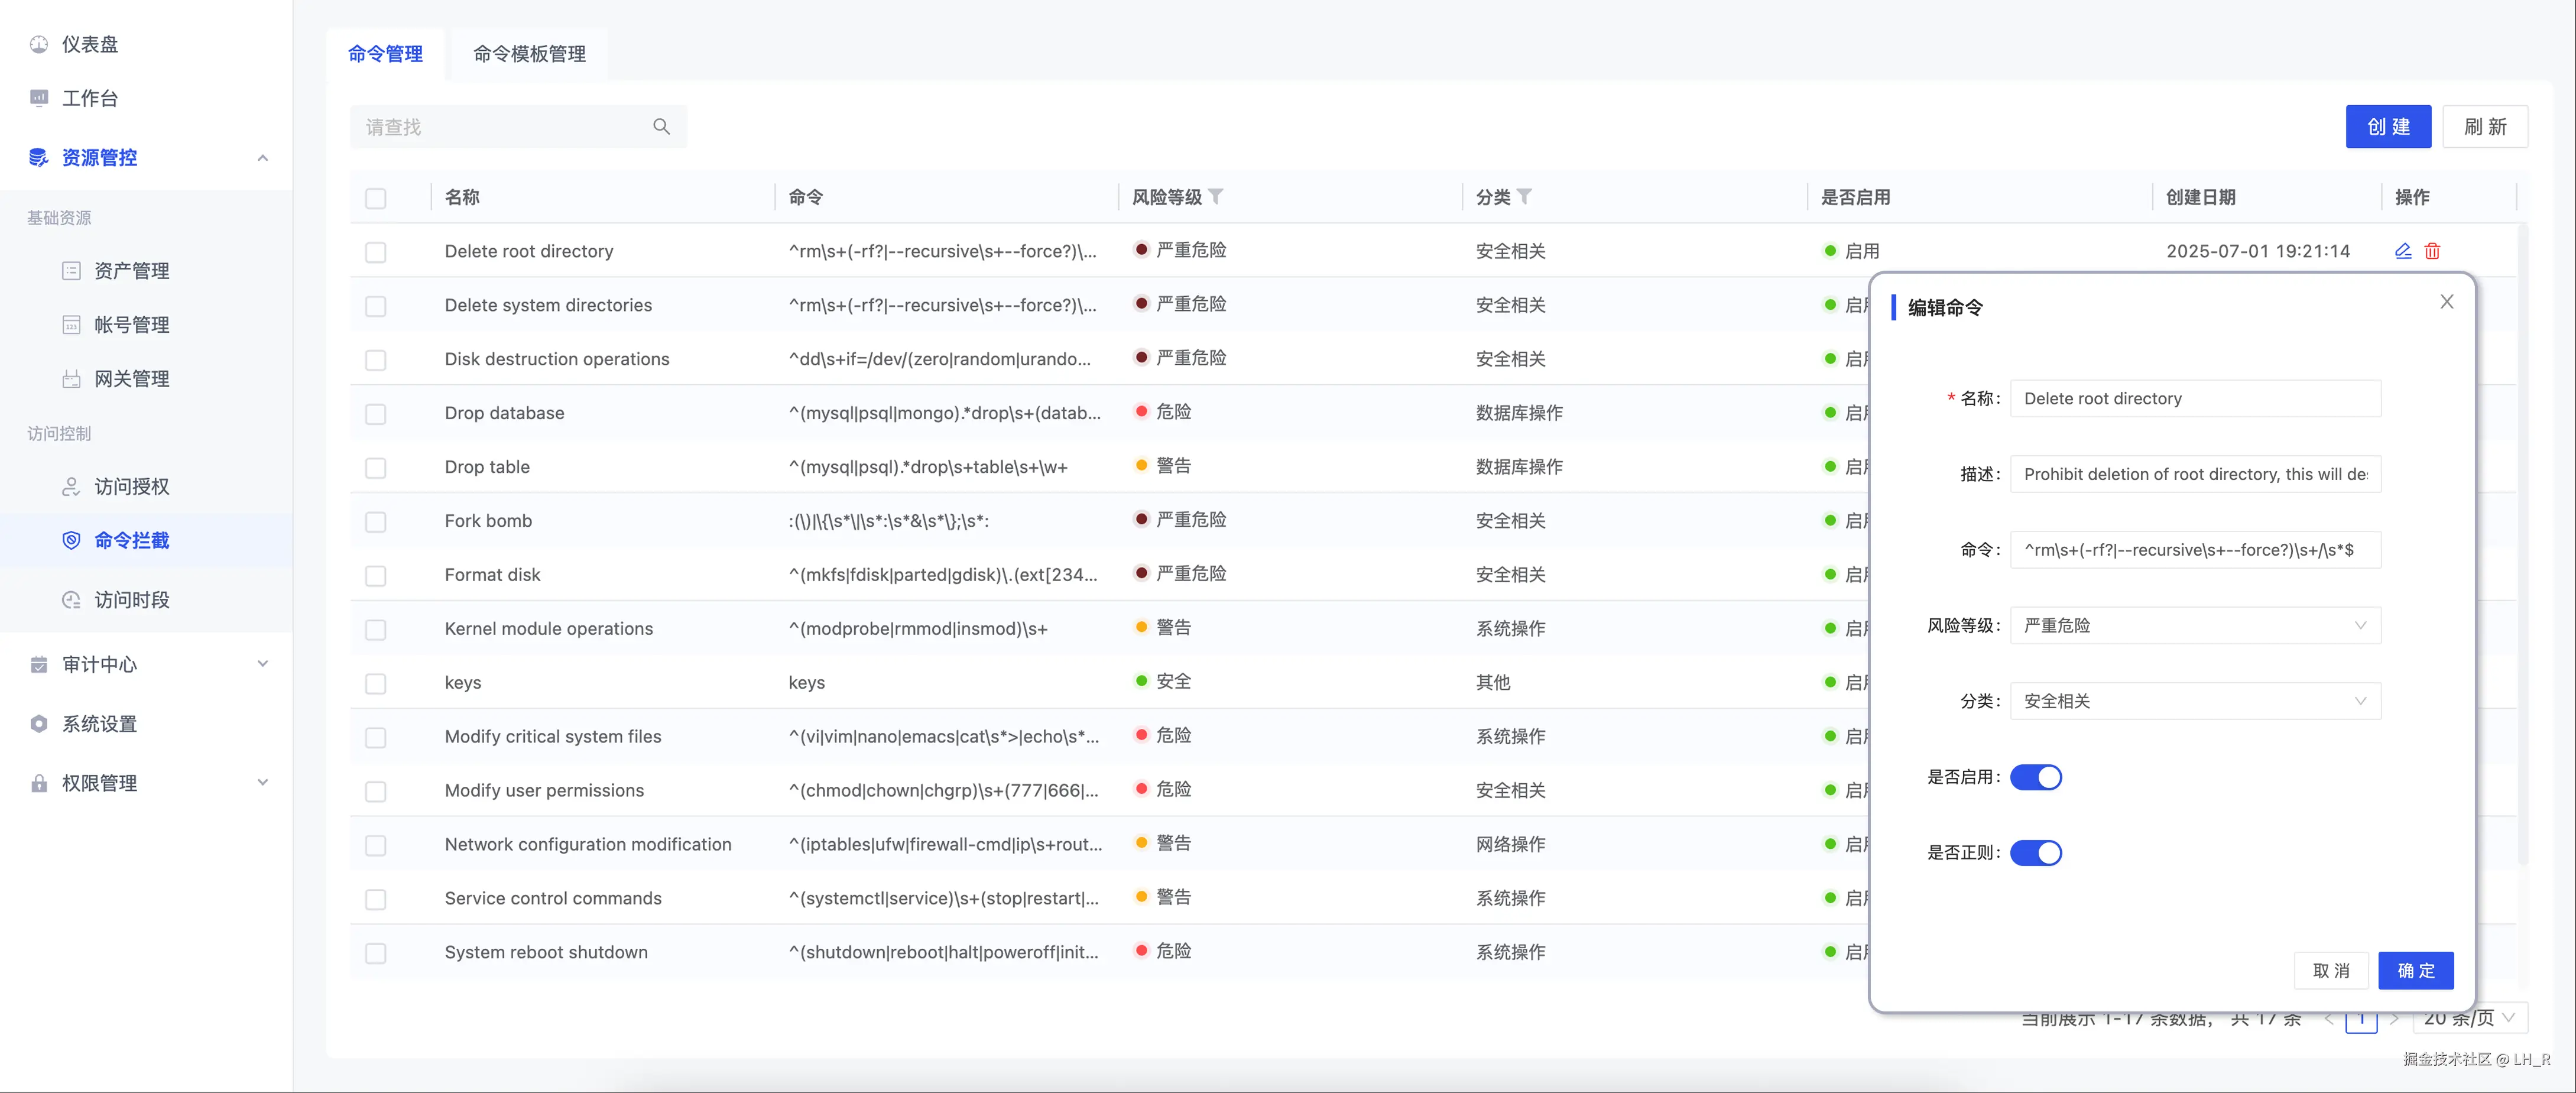Open 系统设置 in the sidebar
Screen dimensions: 2576x1093
coord(99,724)
